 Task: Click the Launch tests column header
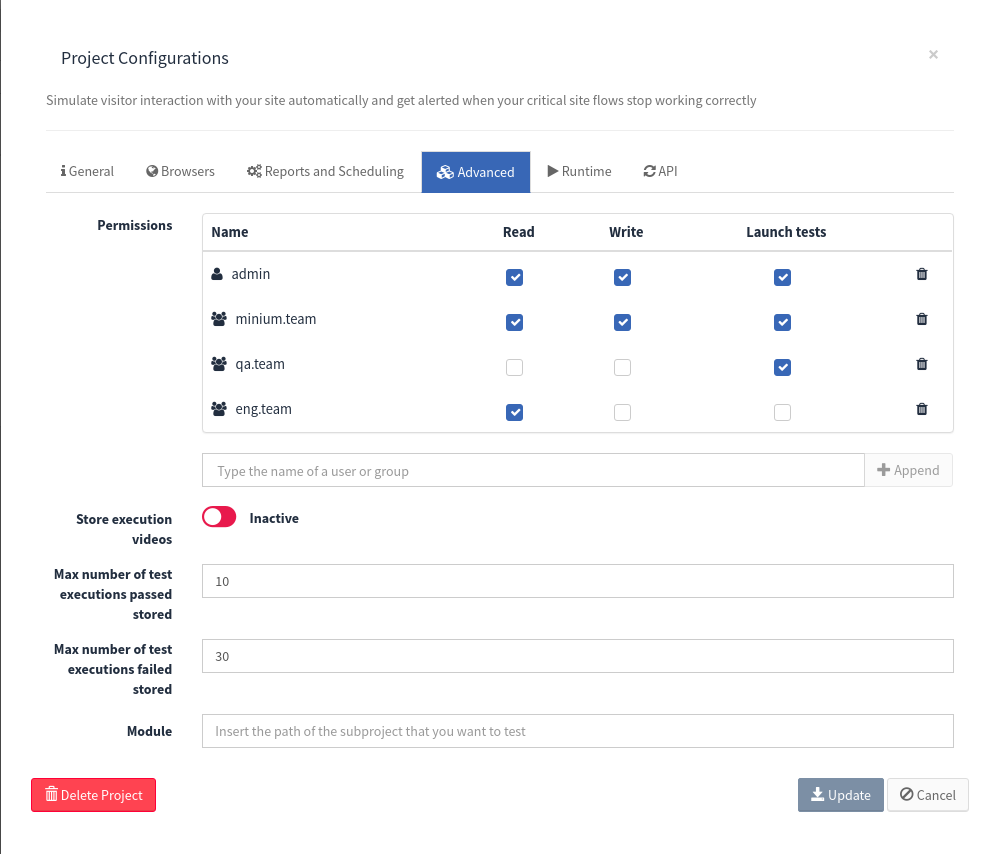(x=786, y=232)
